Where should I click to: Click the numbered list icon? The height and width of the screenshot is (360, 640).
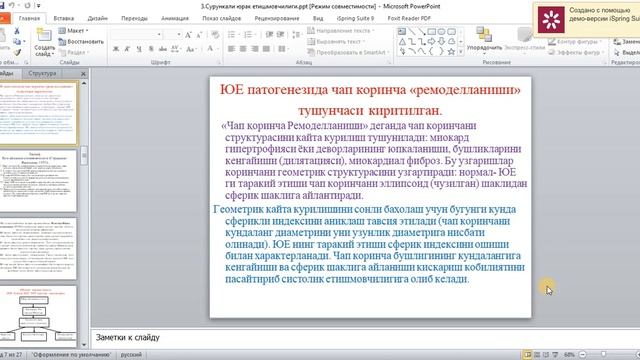[248, 35]
